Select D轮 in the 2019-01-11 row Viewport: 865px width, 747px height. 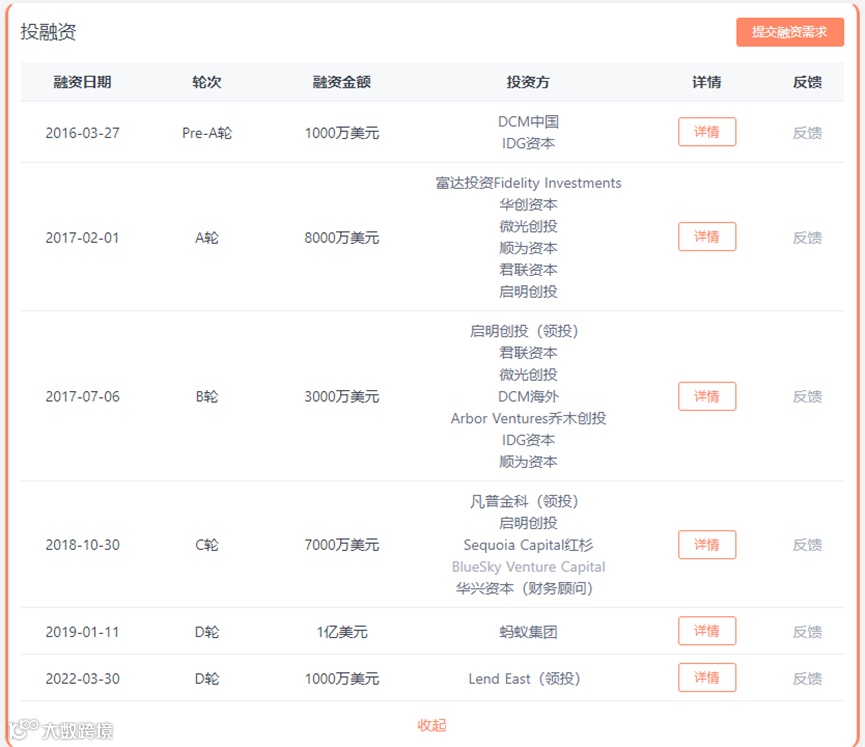(x=207, y=632)
